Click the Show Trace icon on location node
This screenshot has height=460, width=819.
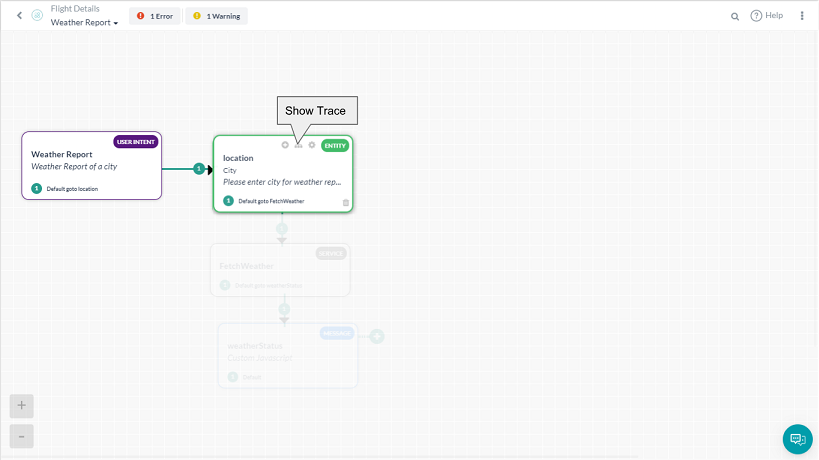(x=298, y=145)
